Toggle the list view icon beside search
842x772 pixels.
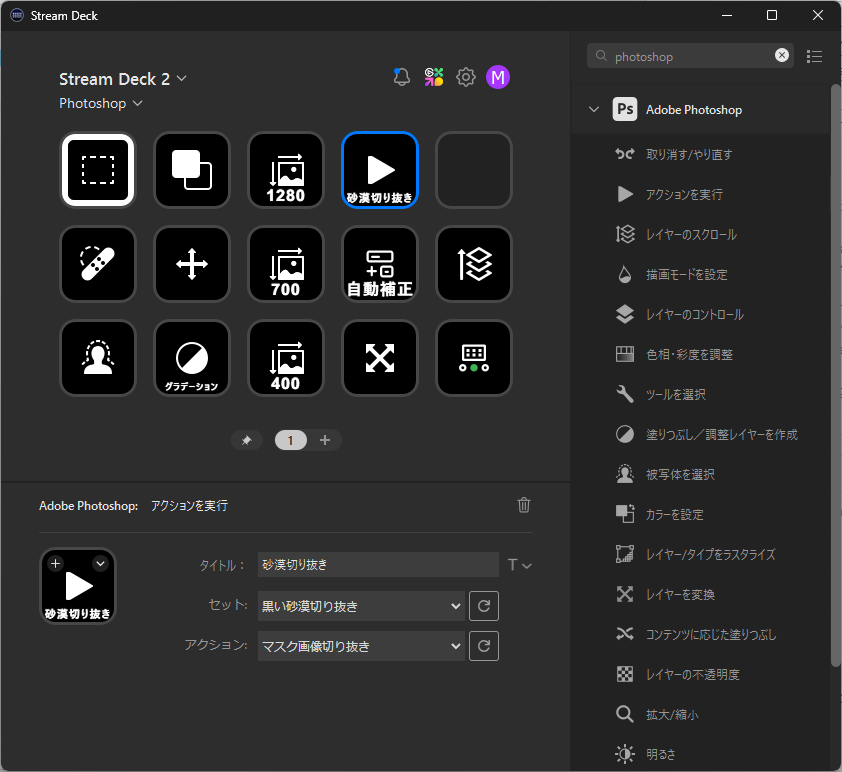tap(814, 56)
